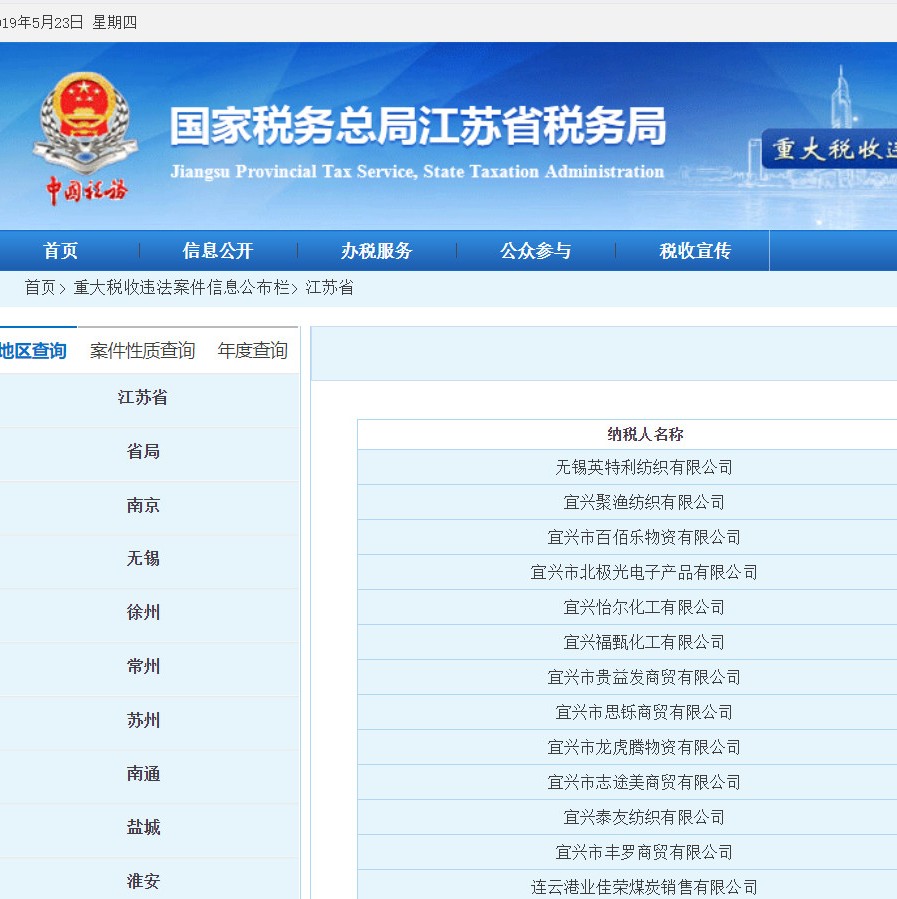Select 南京 in the region list

143,505
